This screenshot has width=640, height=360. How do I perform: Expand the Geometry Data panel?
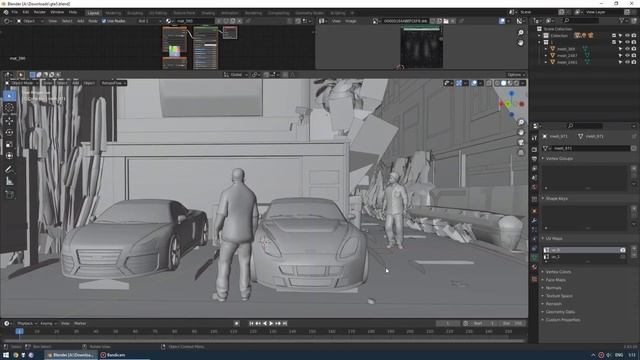[x=560, y=312]
